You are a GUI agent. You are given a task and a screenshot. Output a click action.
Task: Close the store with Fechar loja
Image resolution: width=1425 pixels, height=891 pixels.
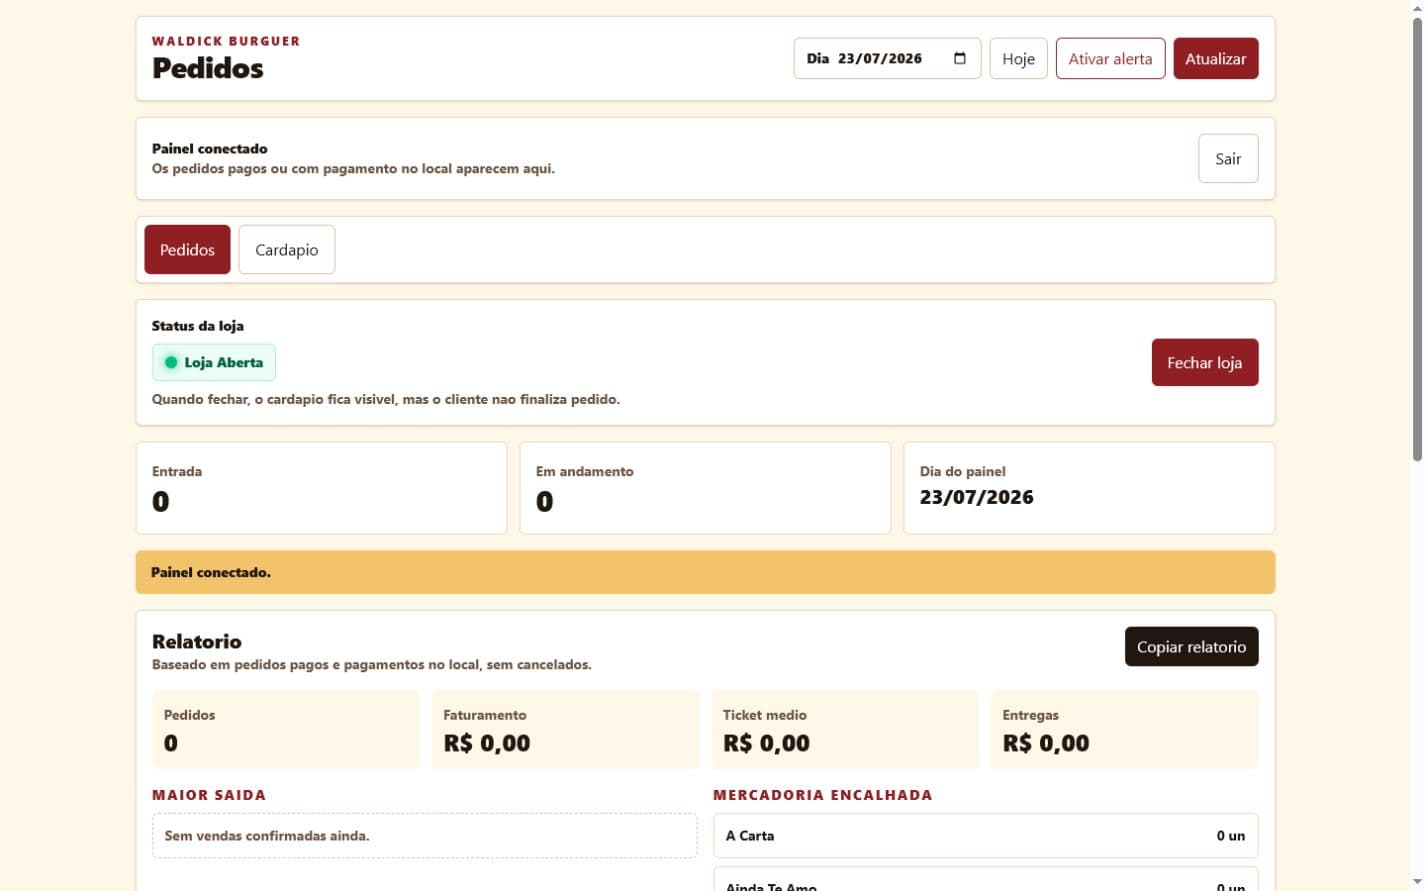(x=1204, y=362)
